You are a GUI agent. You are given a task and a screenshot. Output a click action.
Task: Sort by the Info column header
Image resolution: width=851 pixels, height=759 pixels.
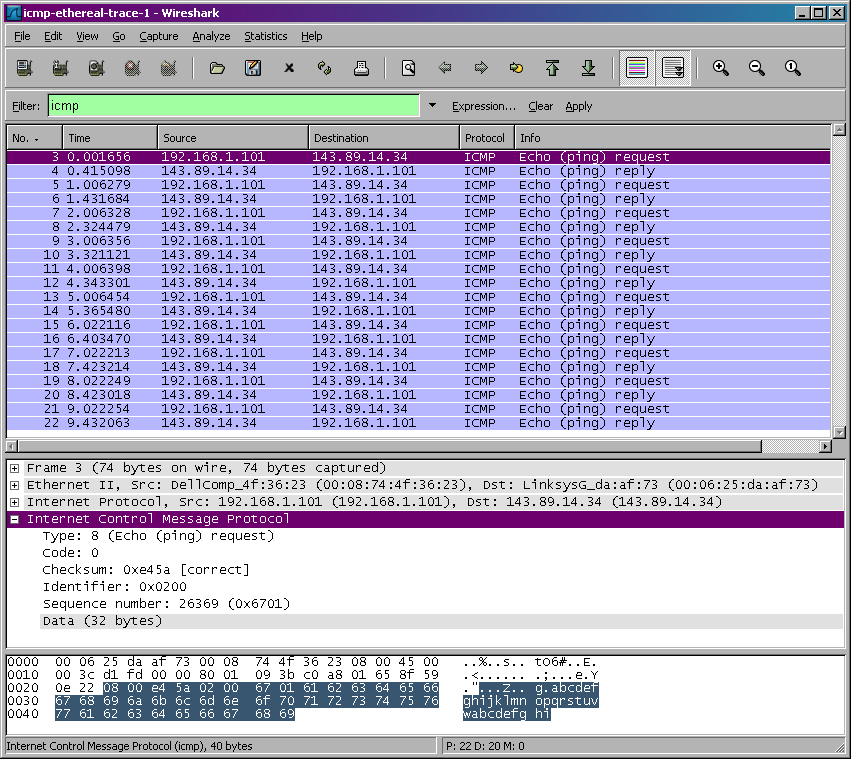[672, 138]
